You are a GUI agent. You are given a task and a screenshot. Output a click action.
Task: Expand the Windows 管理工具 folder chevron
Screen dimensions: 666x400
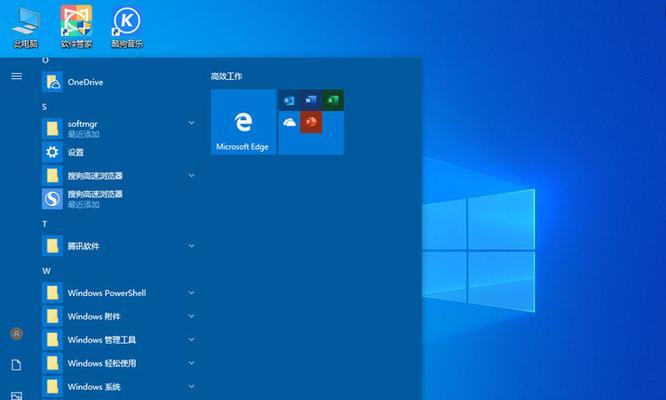192,339
